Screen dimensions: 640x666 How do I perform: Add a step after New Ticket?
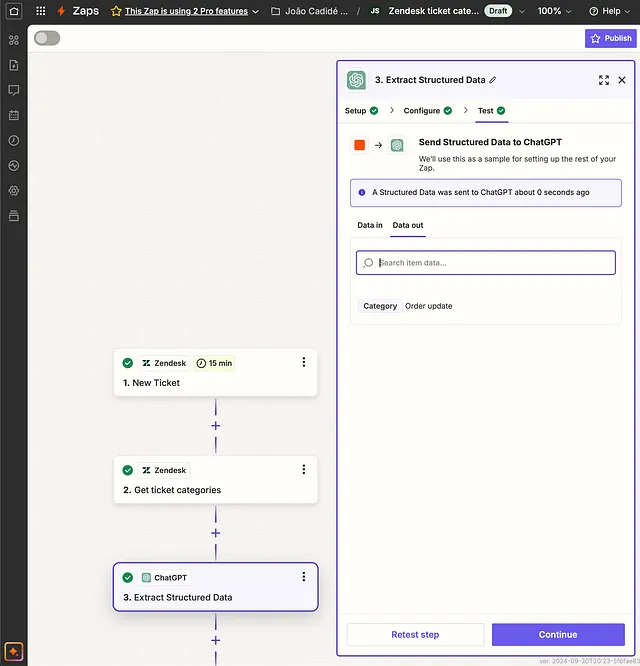(216, 426)
